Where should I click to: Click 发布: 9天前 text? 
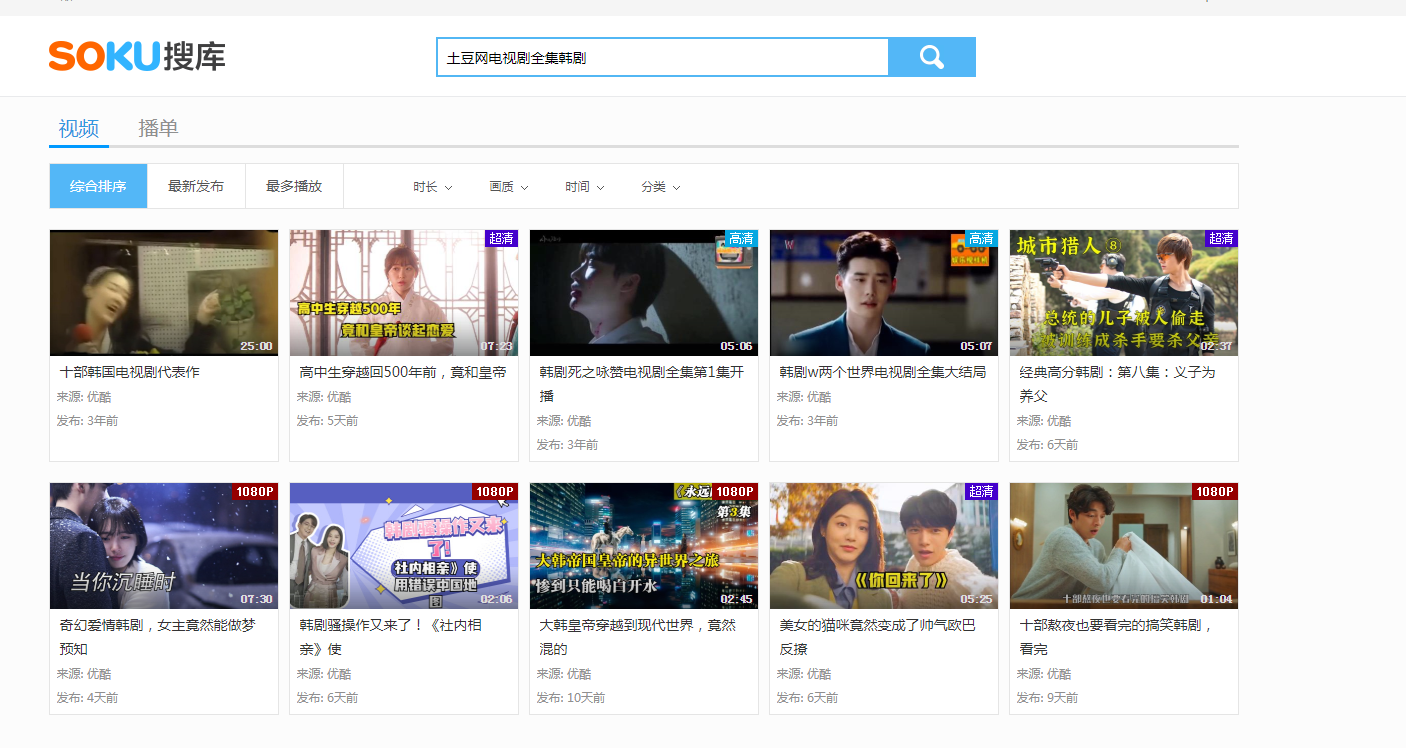tap(1047, 698)
